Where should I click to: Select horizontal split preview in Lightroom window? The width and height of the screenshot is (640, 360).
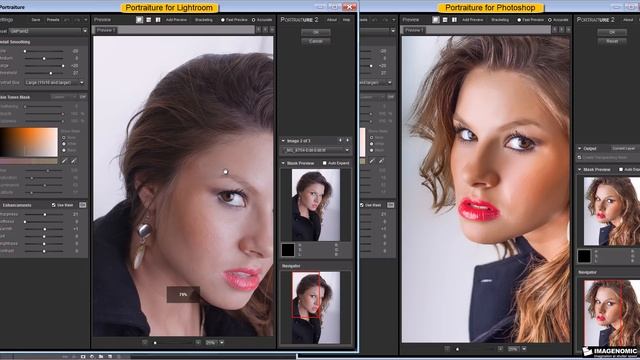coord(149,20)
